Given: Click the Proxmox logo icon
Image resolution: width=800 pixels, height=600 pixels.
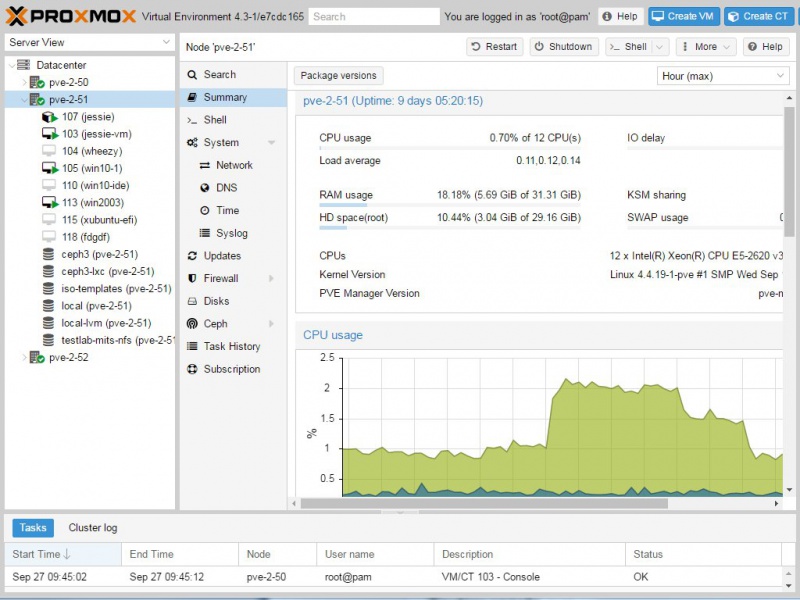Looking at the screenshot, I should [x=18, y=16].
